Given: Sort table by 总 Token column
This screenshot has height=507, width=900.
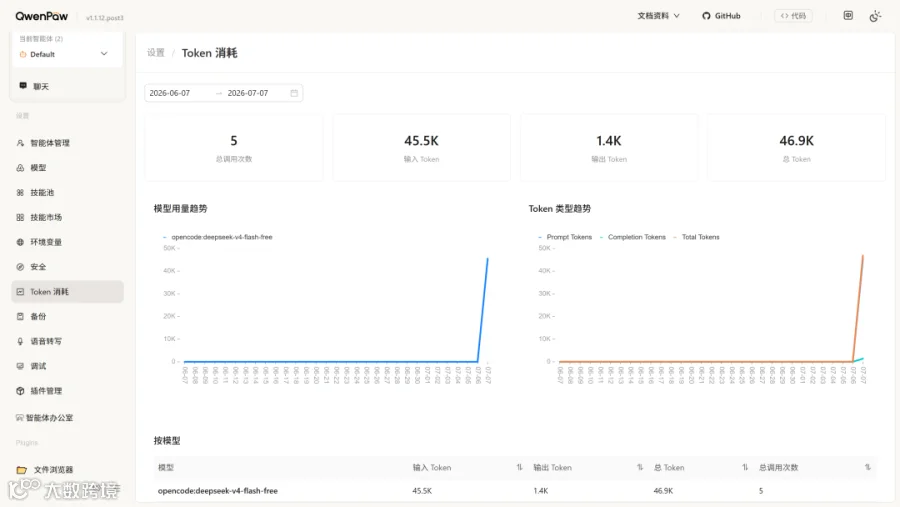Looking at the screenshot, I should point(745,467).
